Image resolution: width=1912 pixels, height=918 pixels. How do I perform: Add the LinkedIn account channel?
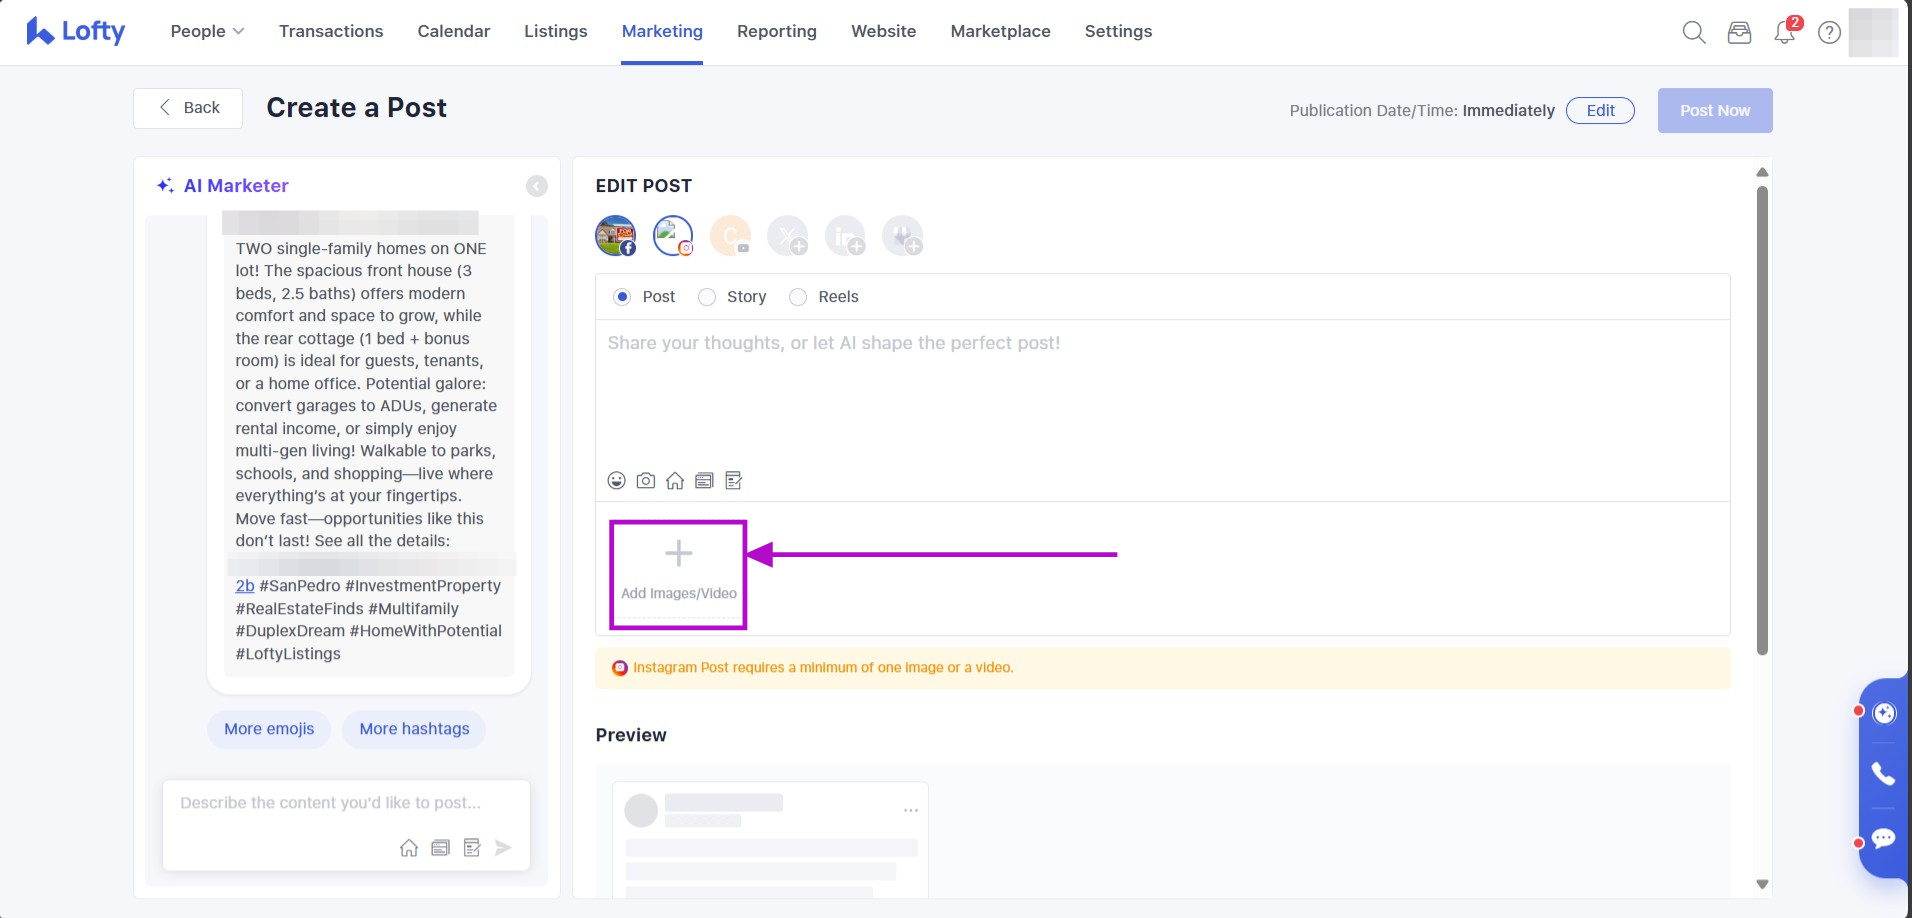pos(845,236)
